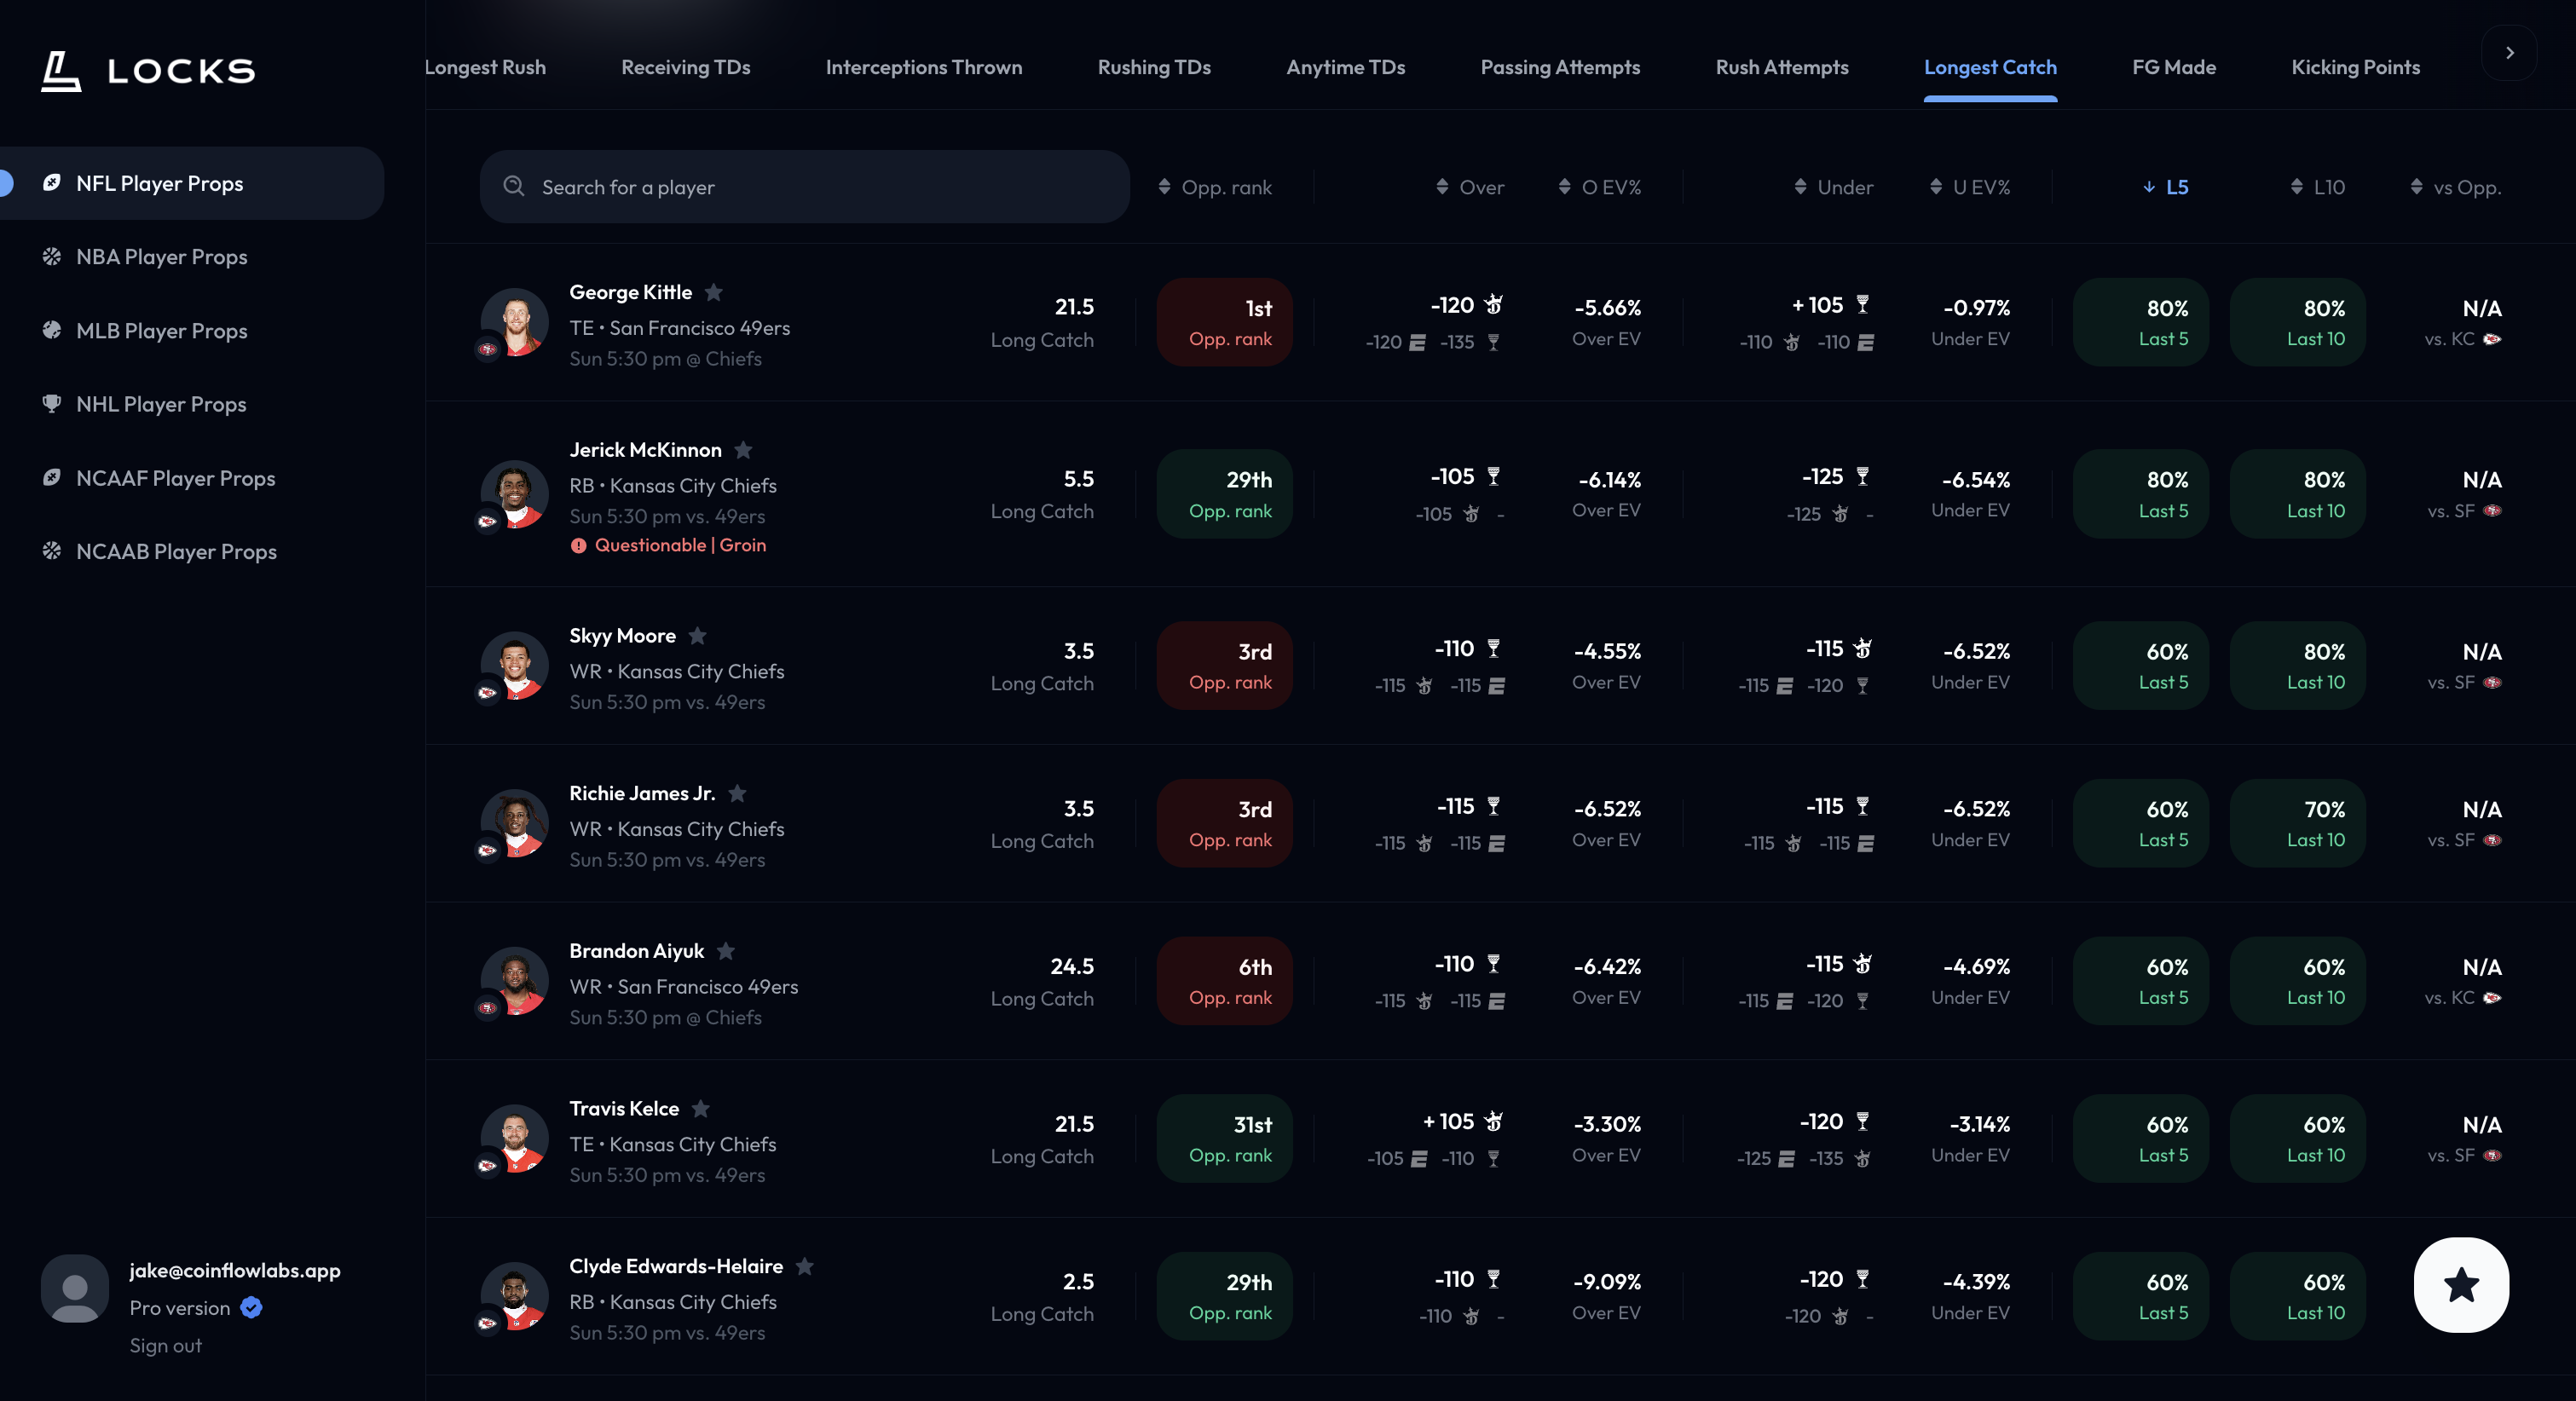
Task: Toggle favorite star for Jerick McKinnon
Action: tap(743, 450)
